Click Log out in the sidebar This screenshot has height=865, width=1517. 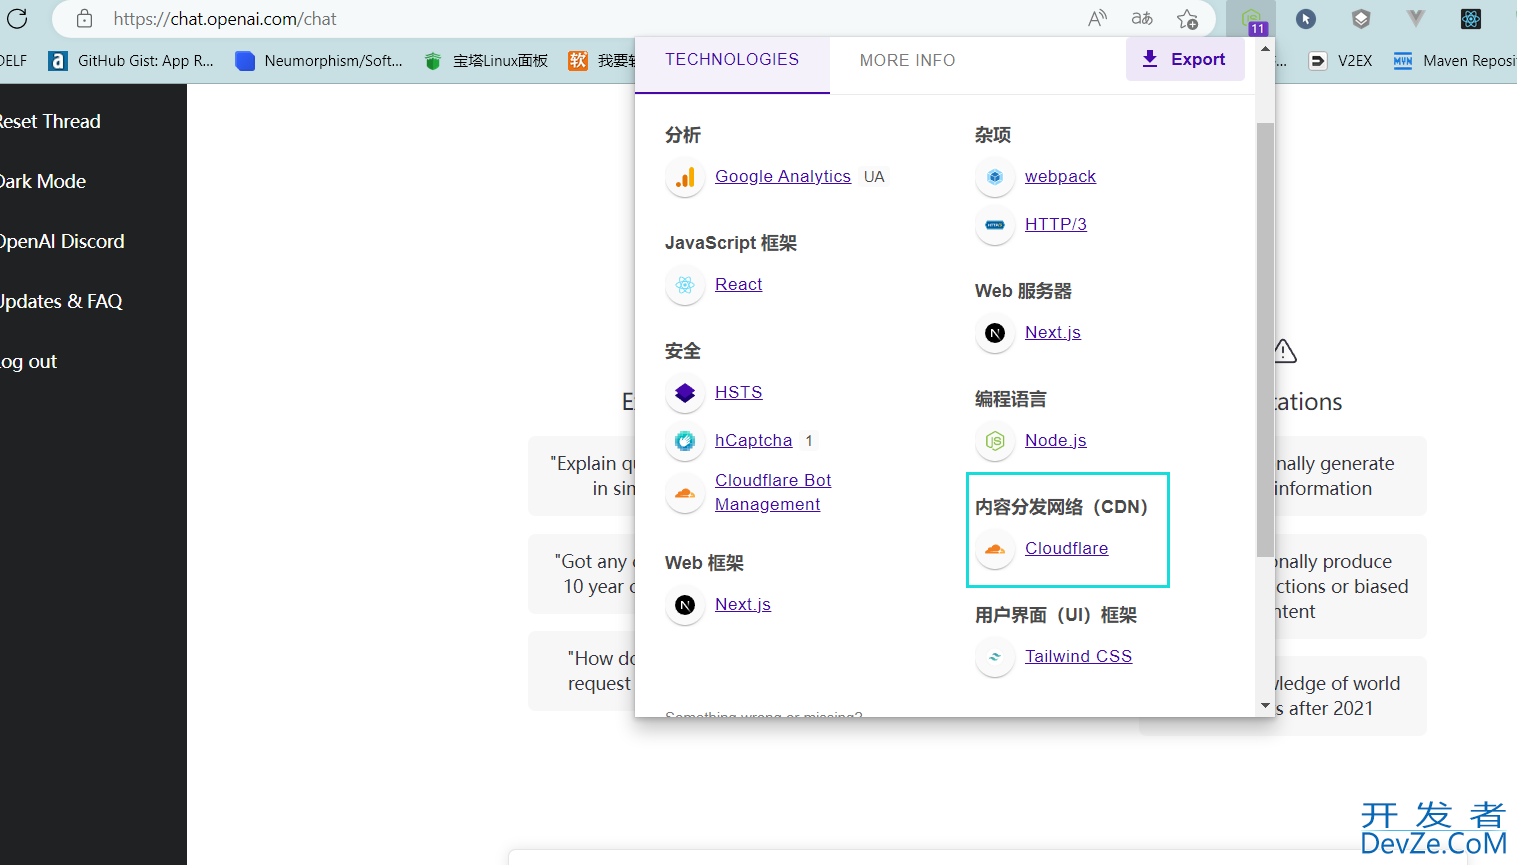coord(28,361)
